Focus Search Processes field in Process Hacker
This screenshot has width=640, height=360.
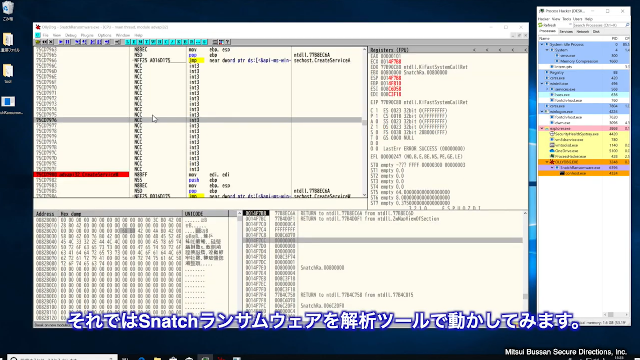599,25
